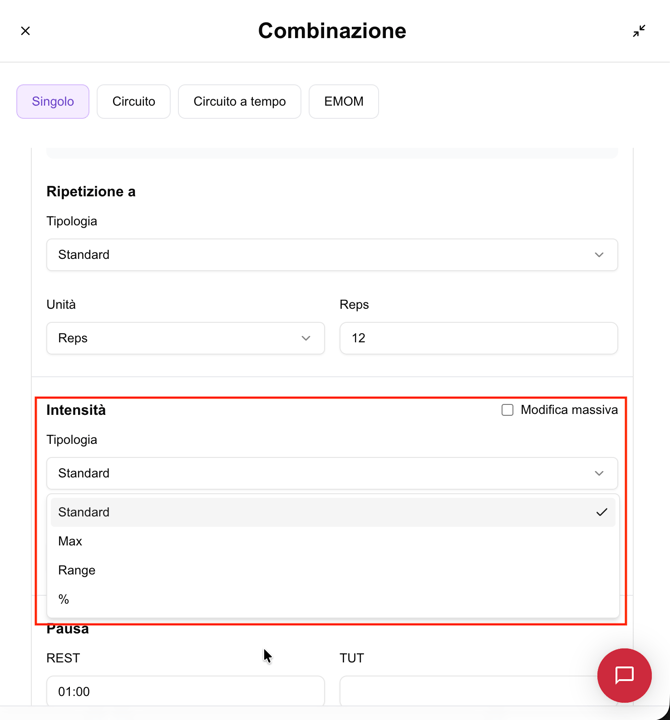
Task: Enable the Modifica massiva checkbox
Action: (507, 410)
